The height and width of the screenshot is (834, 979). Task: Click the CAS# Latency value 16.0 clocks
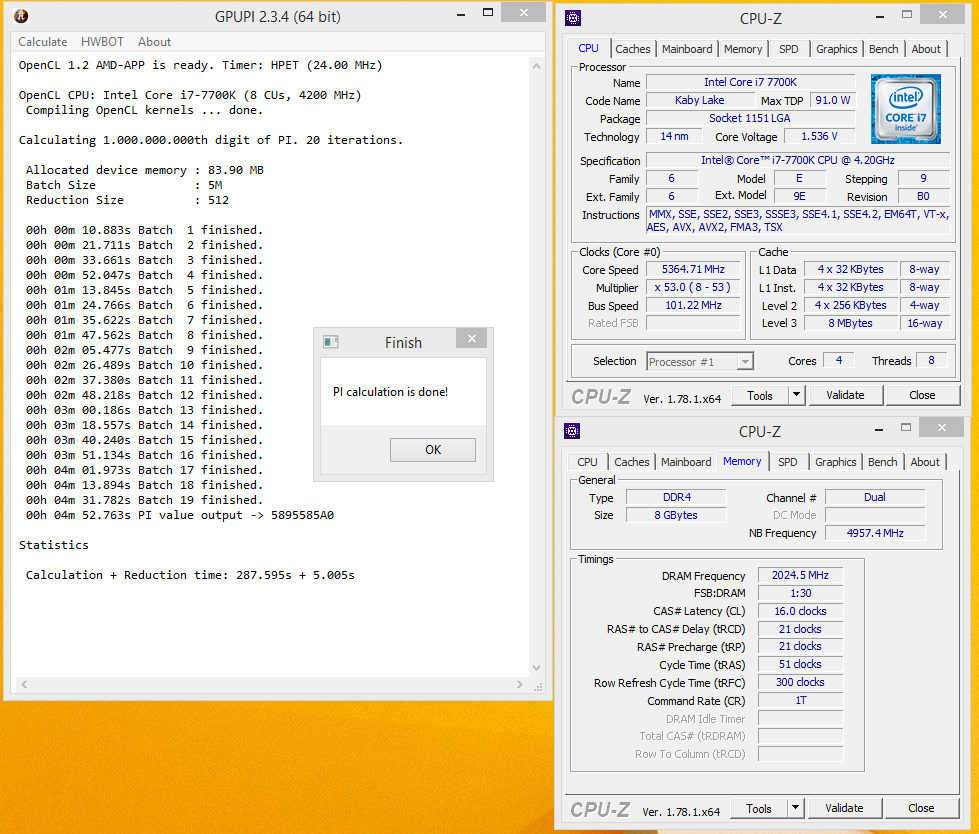pos(800,611)
